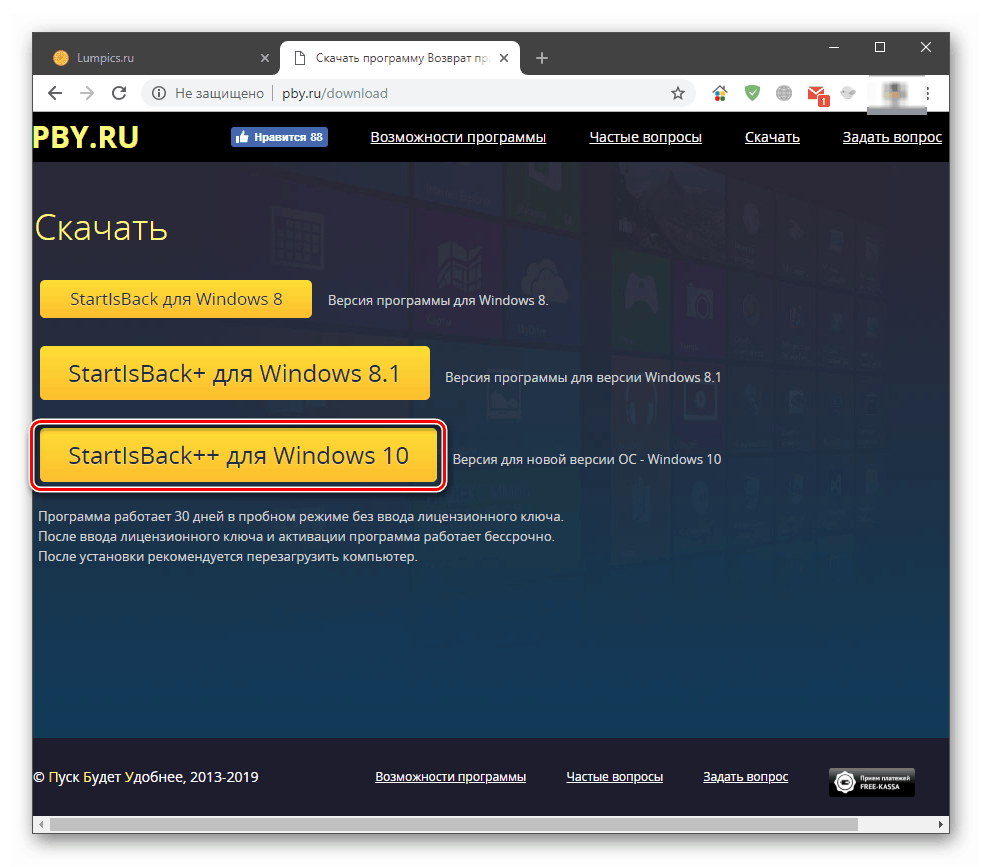Download StartIsBack для Windows 8
Viewport: 982px width, 867px height.
point(176,299)
